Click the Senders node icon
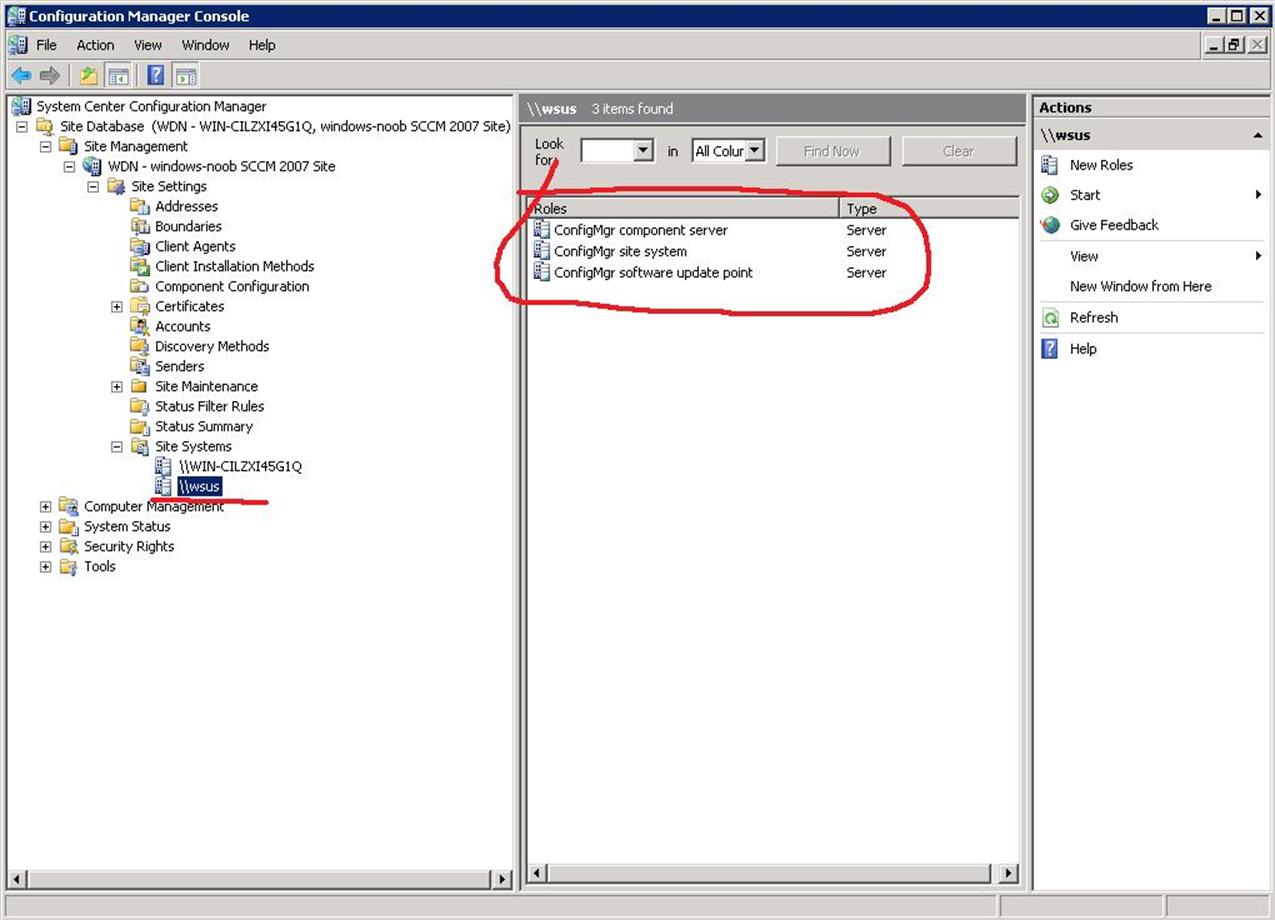This screenshot has width=1275, height=920. pos(139,366)
